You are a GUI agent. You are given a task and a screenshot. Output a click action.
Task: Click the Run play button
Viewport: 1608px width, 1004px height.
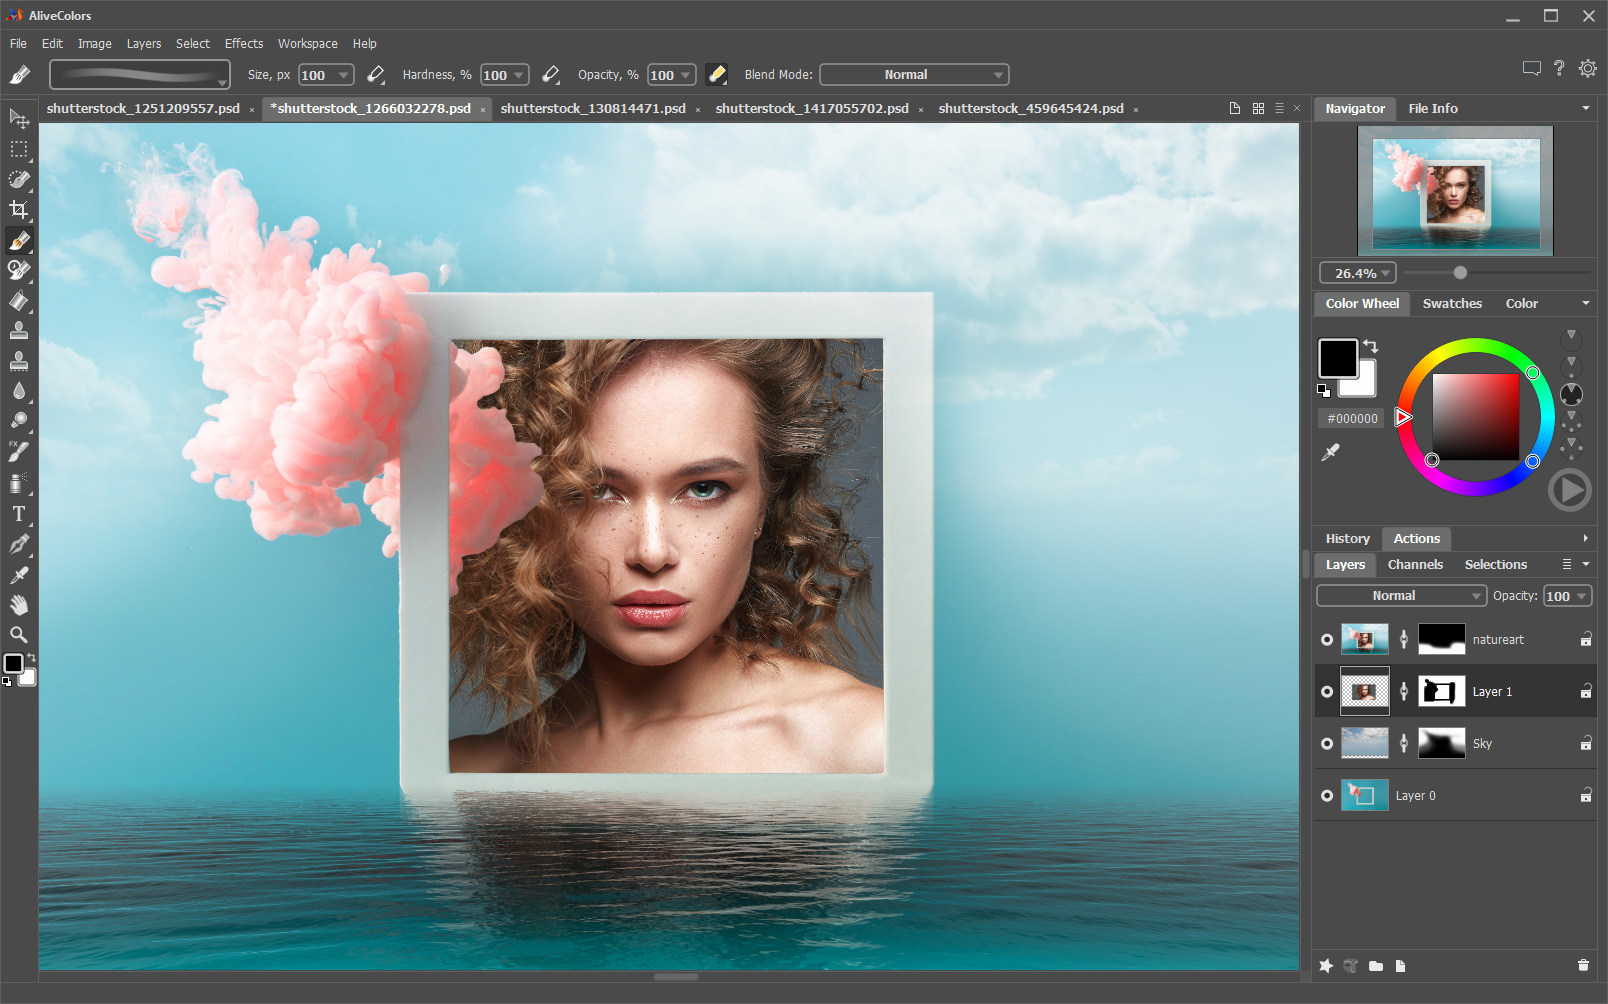pos(1569,490)
